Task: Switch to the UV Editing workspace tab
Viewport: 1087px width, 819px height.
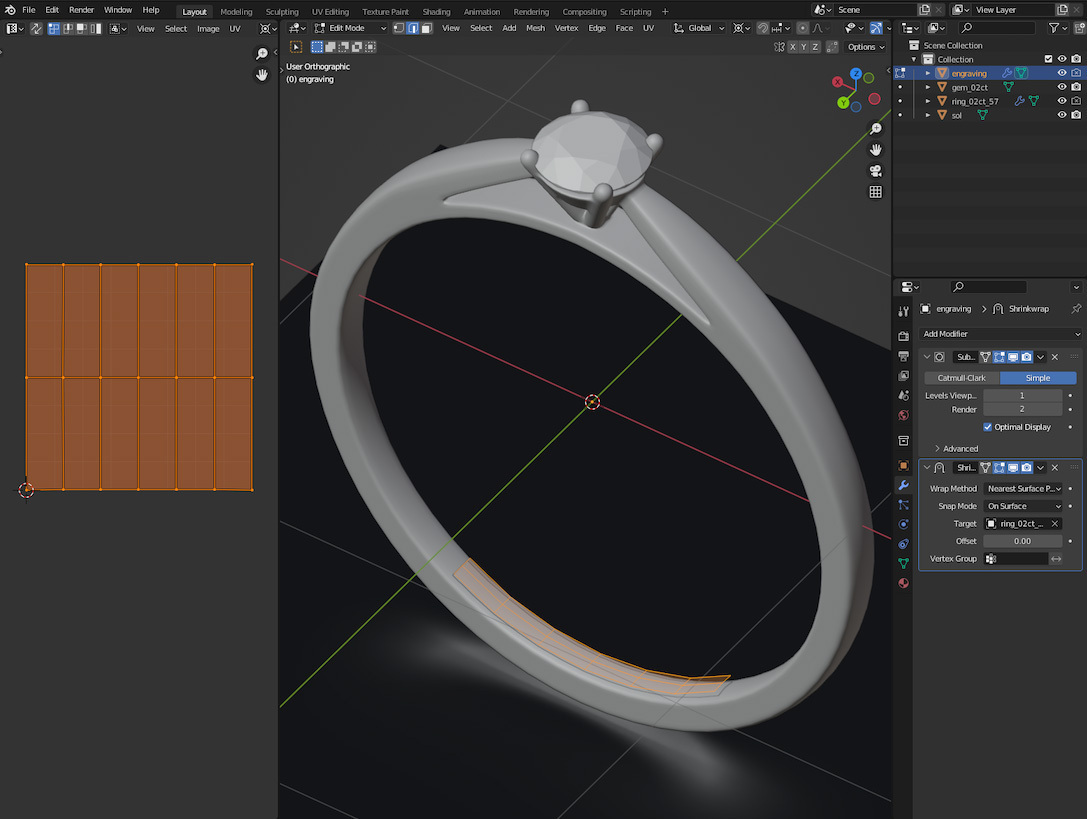Action: [330, 11]
